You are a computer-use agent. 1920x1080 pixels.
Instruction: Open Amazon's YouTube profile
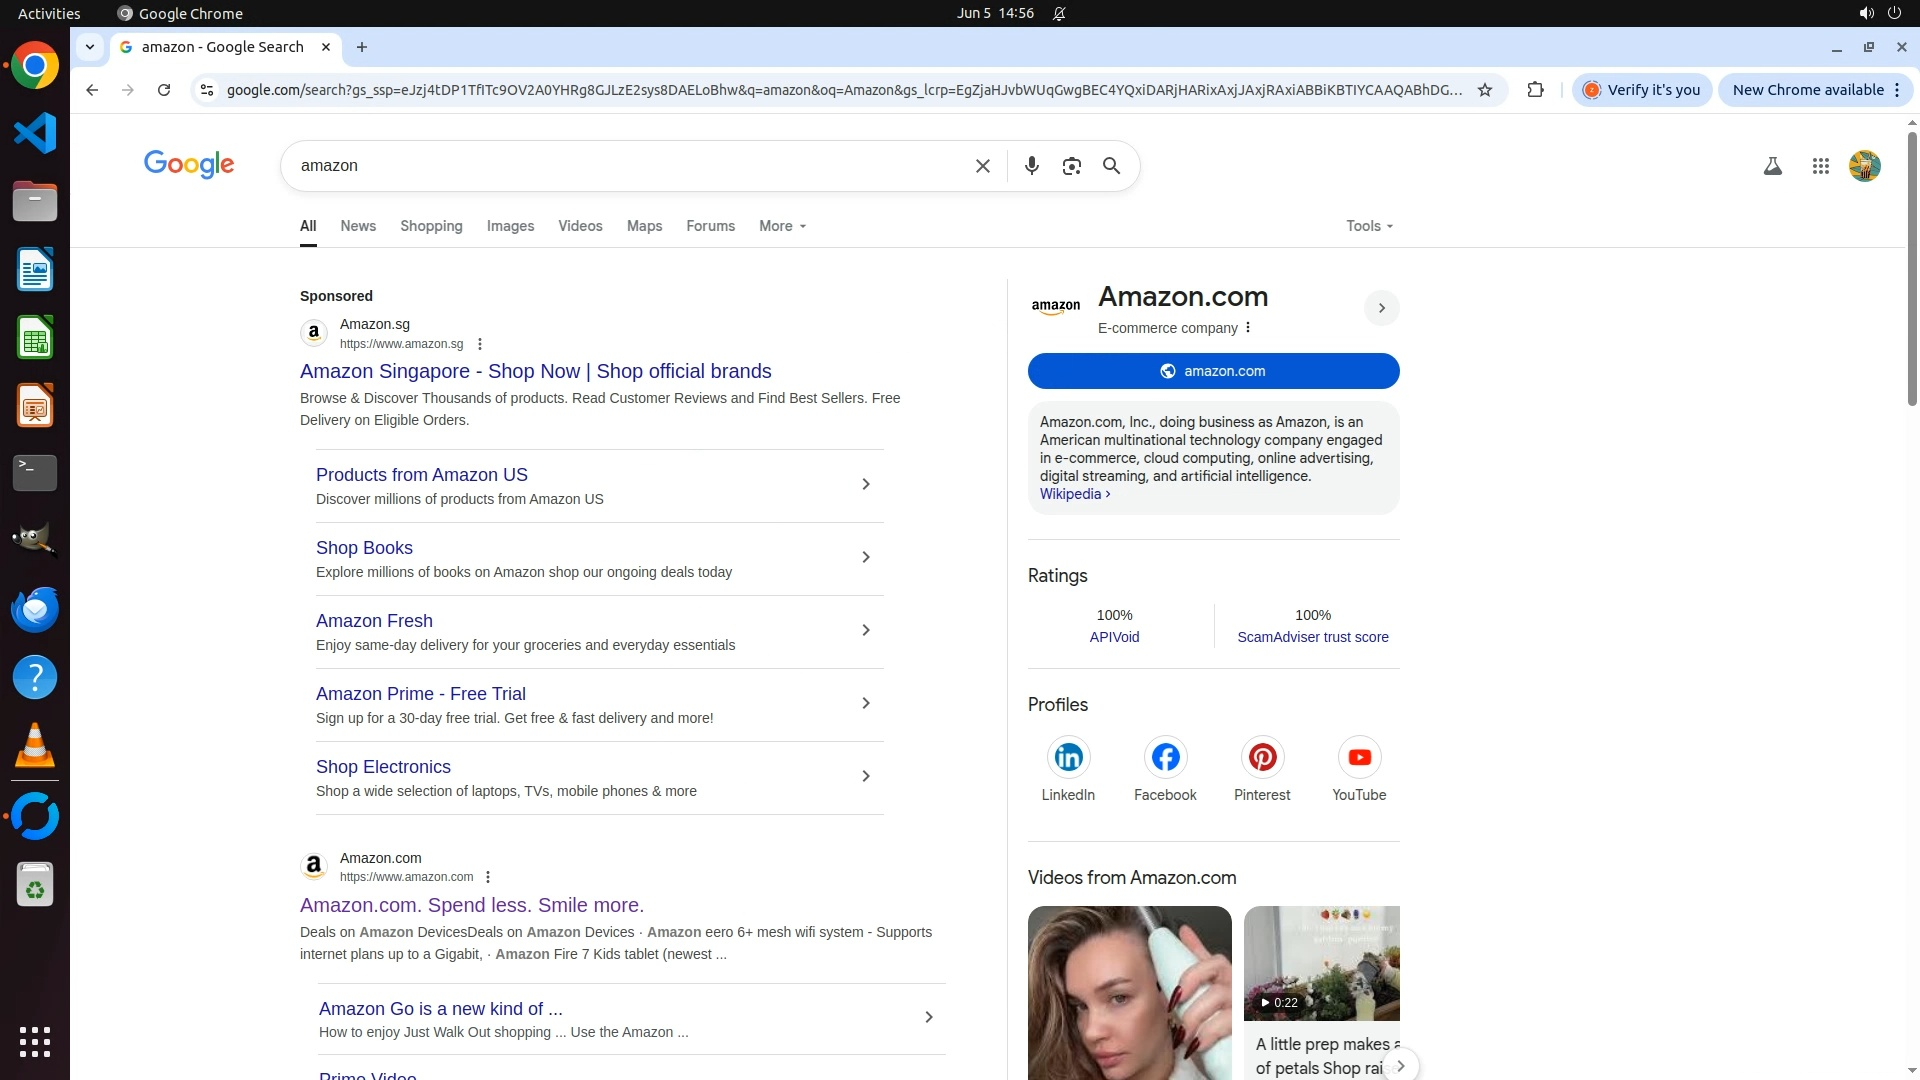1358,758
